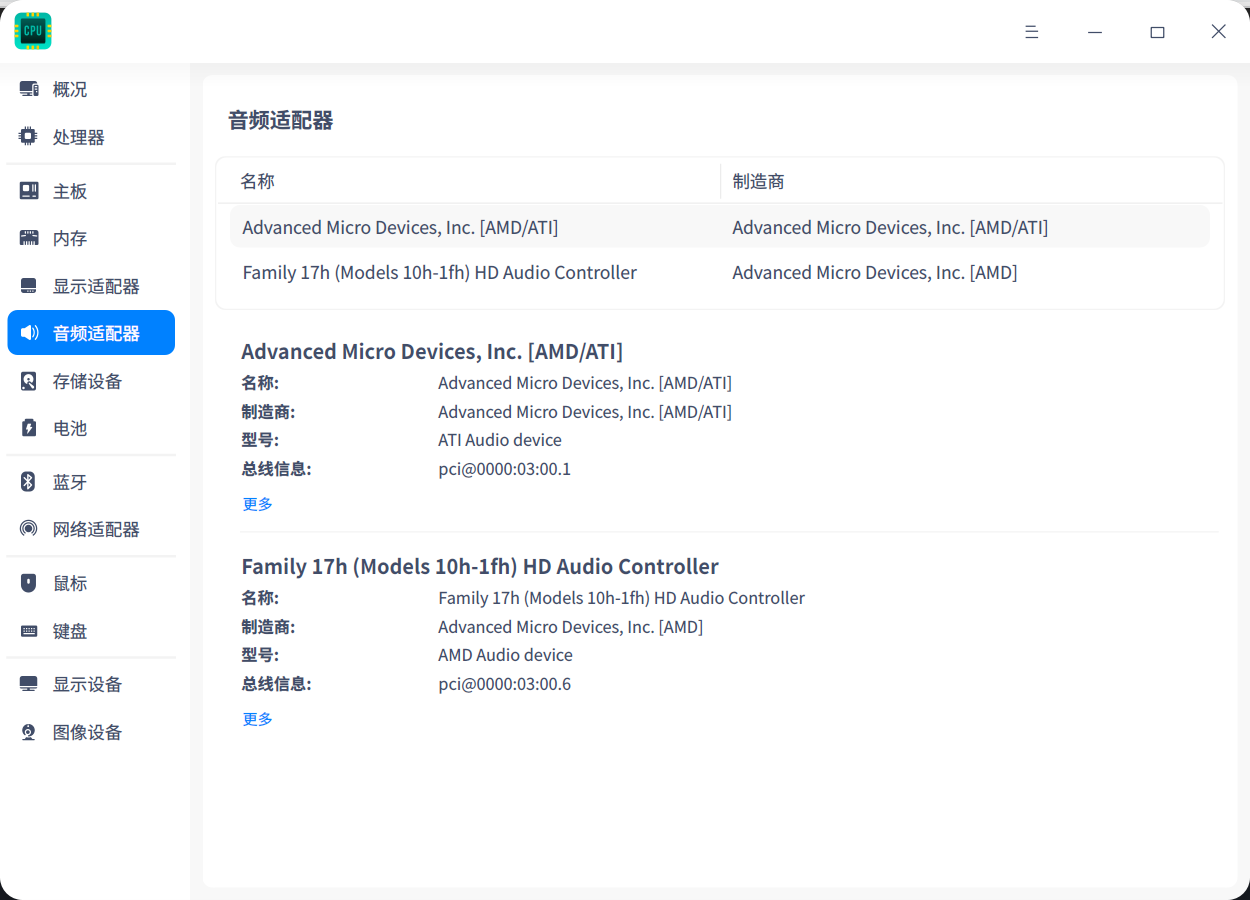Select 内存 in the sidebar
1250x900 pixels.
pos(91,238)
